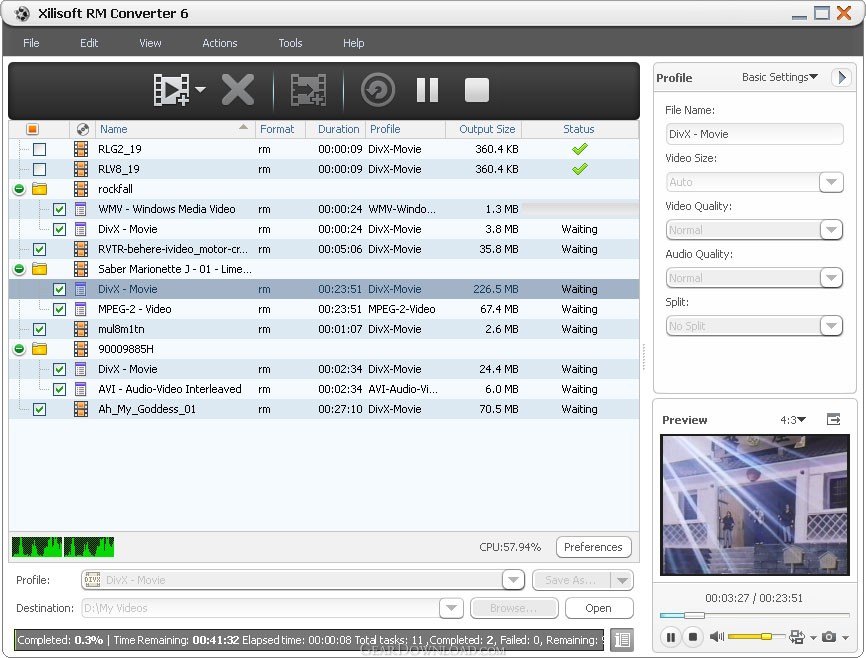Screen dimensions: 866x658
Task: Pause the conversion from the main toolbar
Action: pyautogui.click(x=427, y=90)
